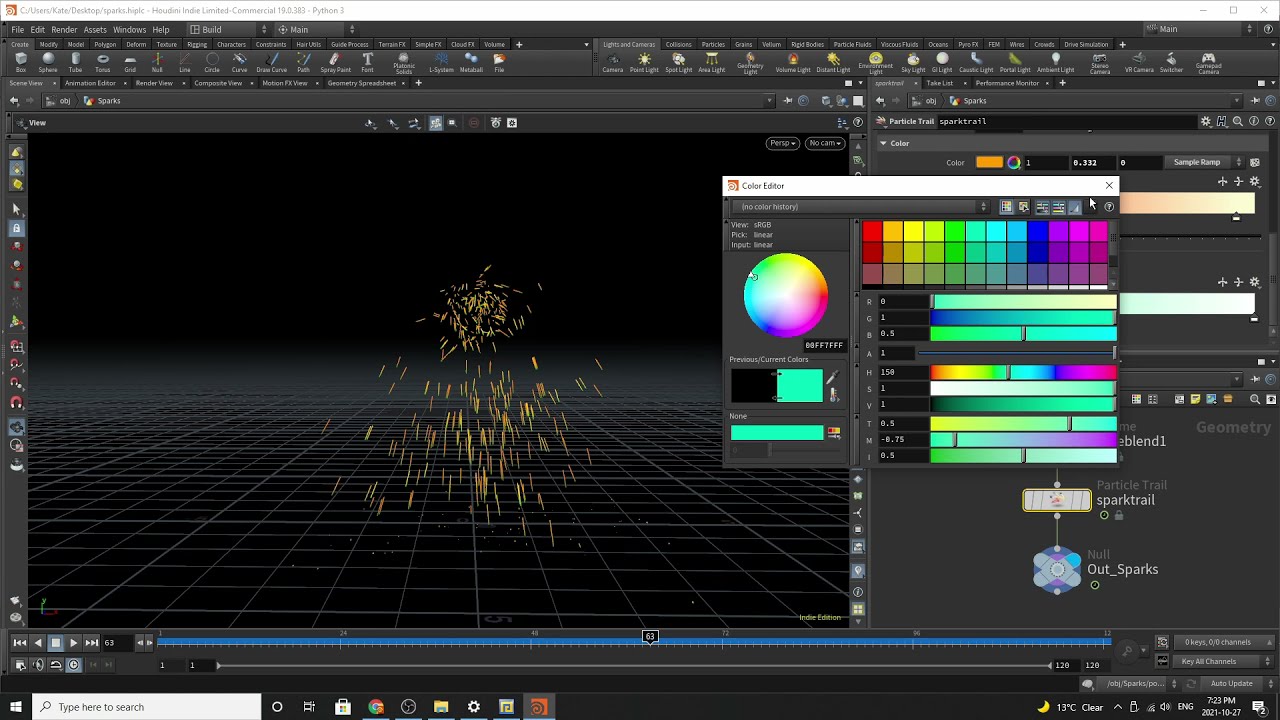Screen dimensions: 1280x720
Task: Open parameter gear menu for Particle Trail
Action: tap(1206, 121)
